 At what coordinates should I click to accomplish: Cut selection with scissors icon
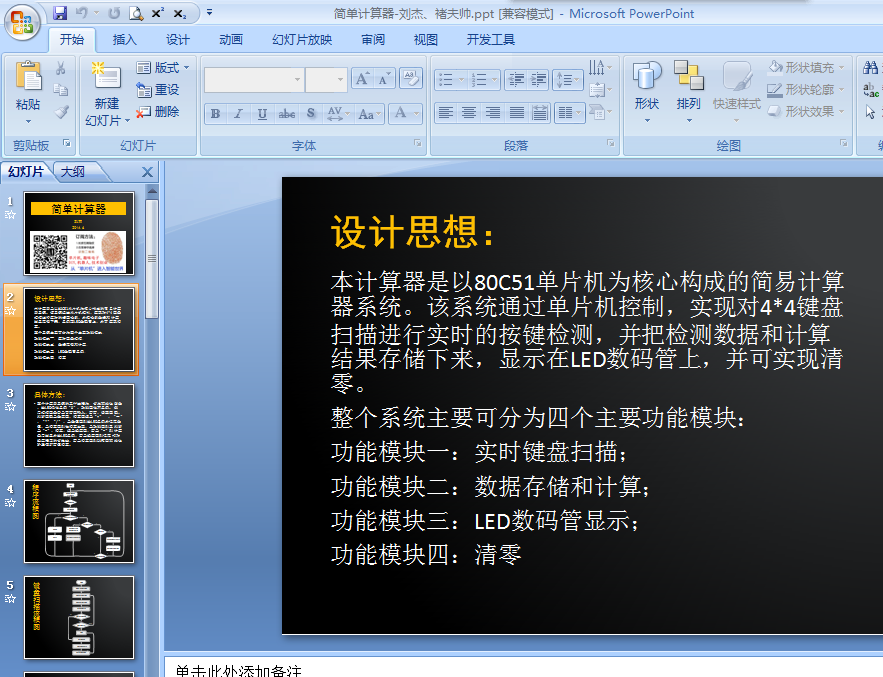[61, 68]
